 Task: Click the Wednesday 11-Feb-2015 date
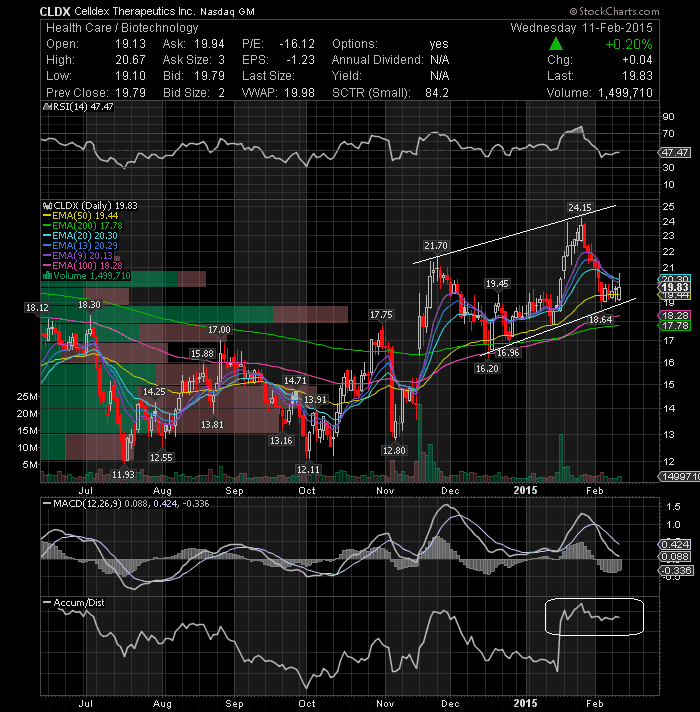[x=581, y=28]
